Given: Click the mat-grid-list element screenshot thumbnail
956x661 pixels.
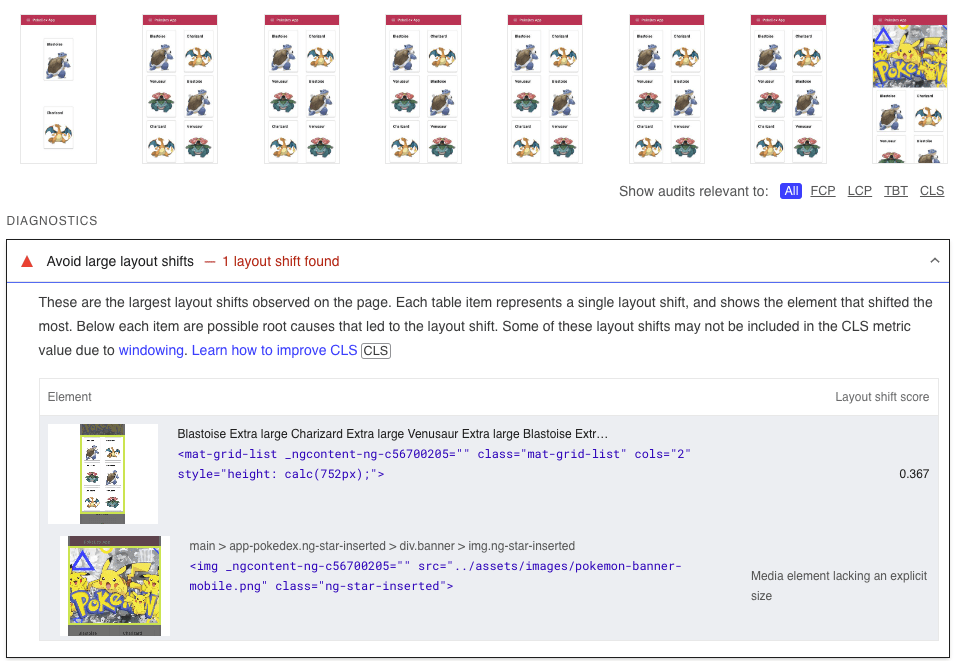Looking at the screenshot, I should coord(102,474).
